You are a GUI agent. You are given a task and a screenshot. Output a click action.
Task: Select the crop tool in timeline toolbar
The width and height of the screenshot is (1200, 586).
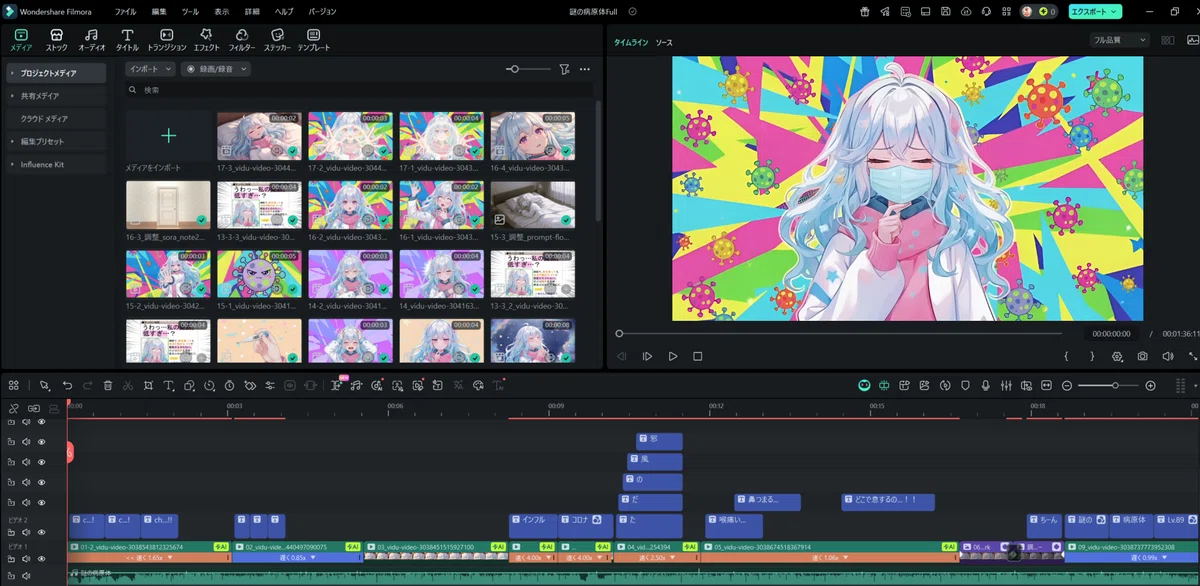148,385
